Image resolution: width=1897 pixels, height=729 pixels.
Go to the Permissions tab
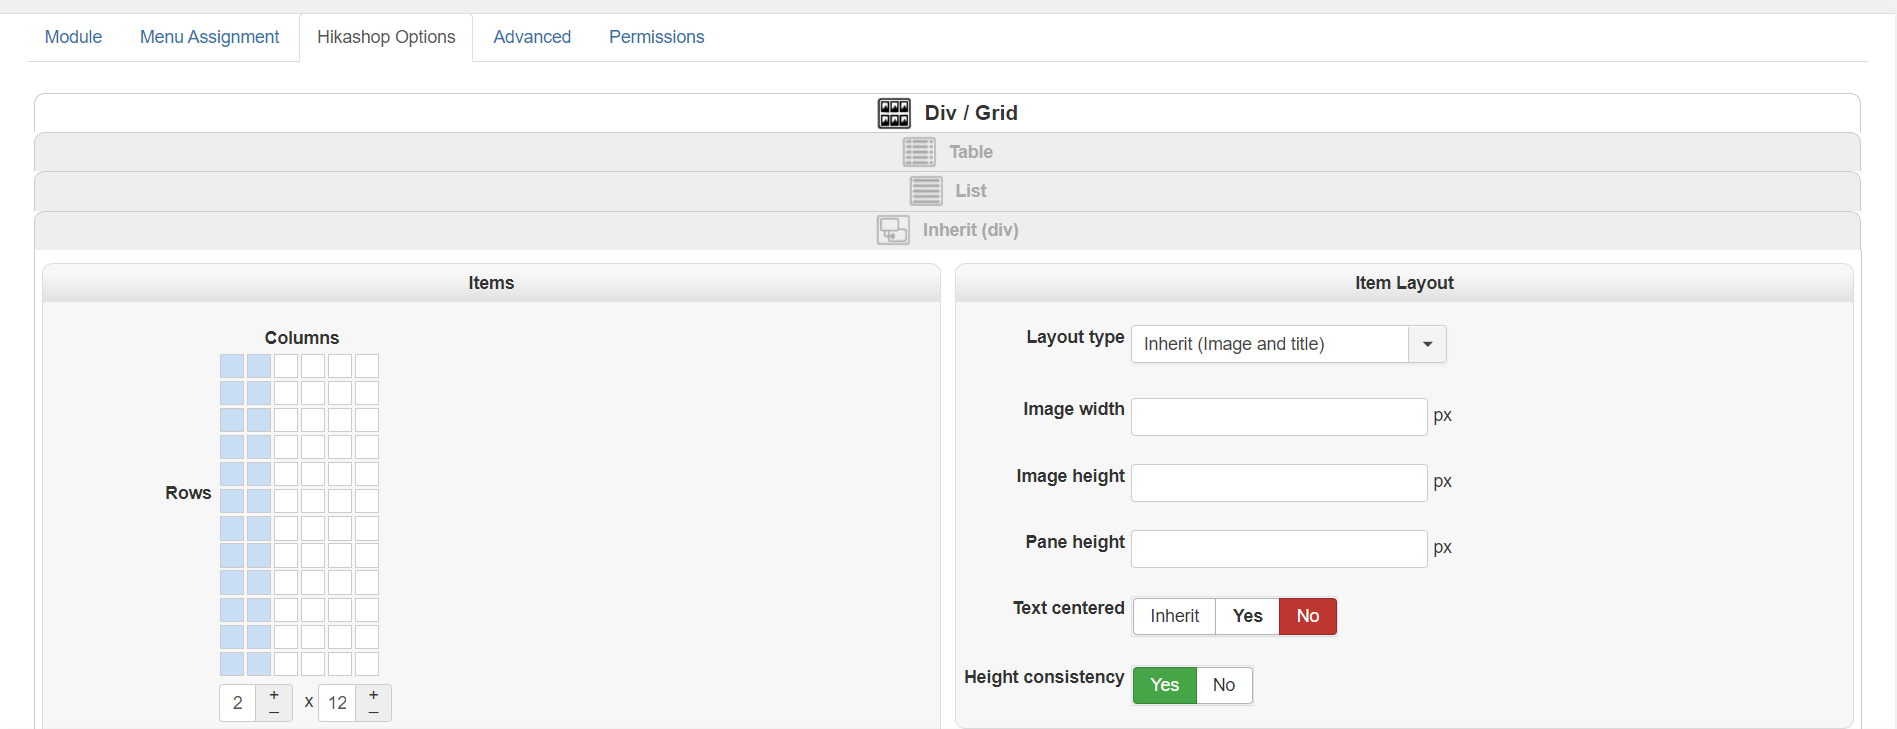click(x=656, y=37)
